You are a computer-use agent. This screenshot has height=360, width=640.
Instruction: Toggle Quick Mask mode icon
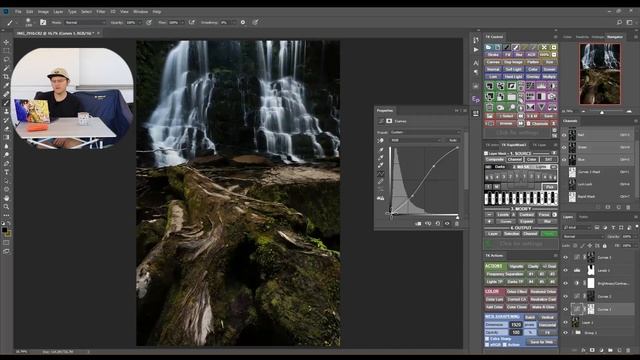tap(6, 243)
